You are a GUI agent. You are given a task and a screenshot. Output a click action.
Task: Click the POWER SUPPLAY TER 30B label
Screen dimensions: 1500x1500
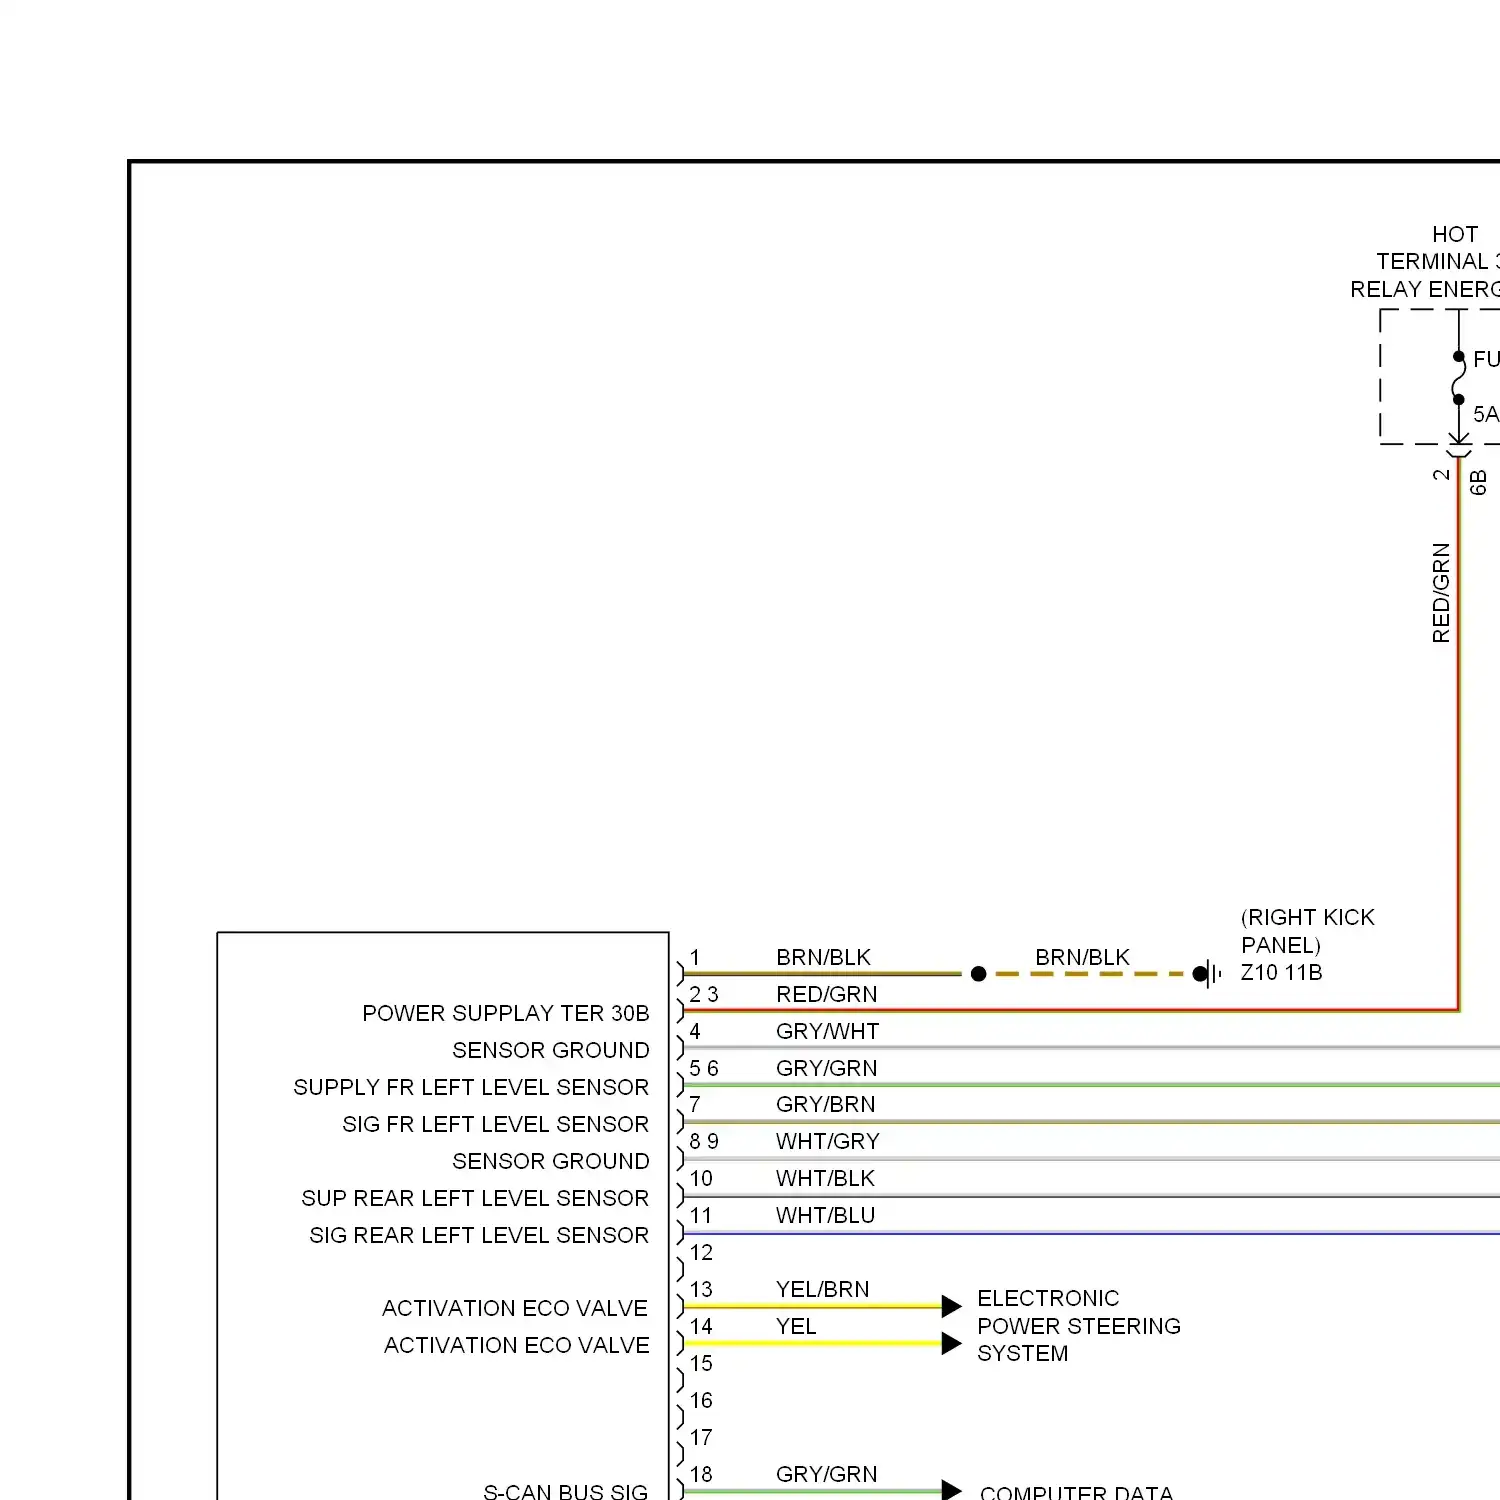(506, 1013)
